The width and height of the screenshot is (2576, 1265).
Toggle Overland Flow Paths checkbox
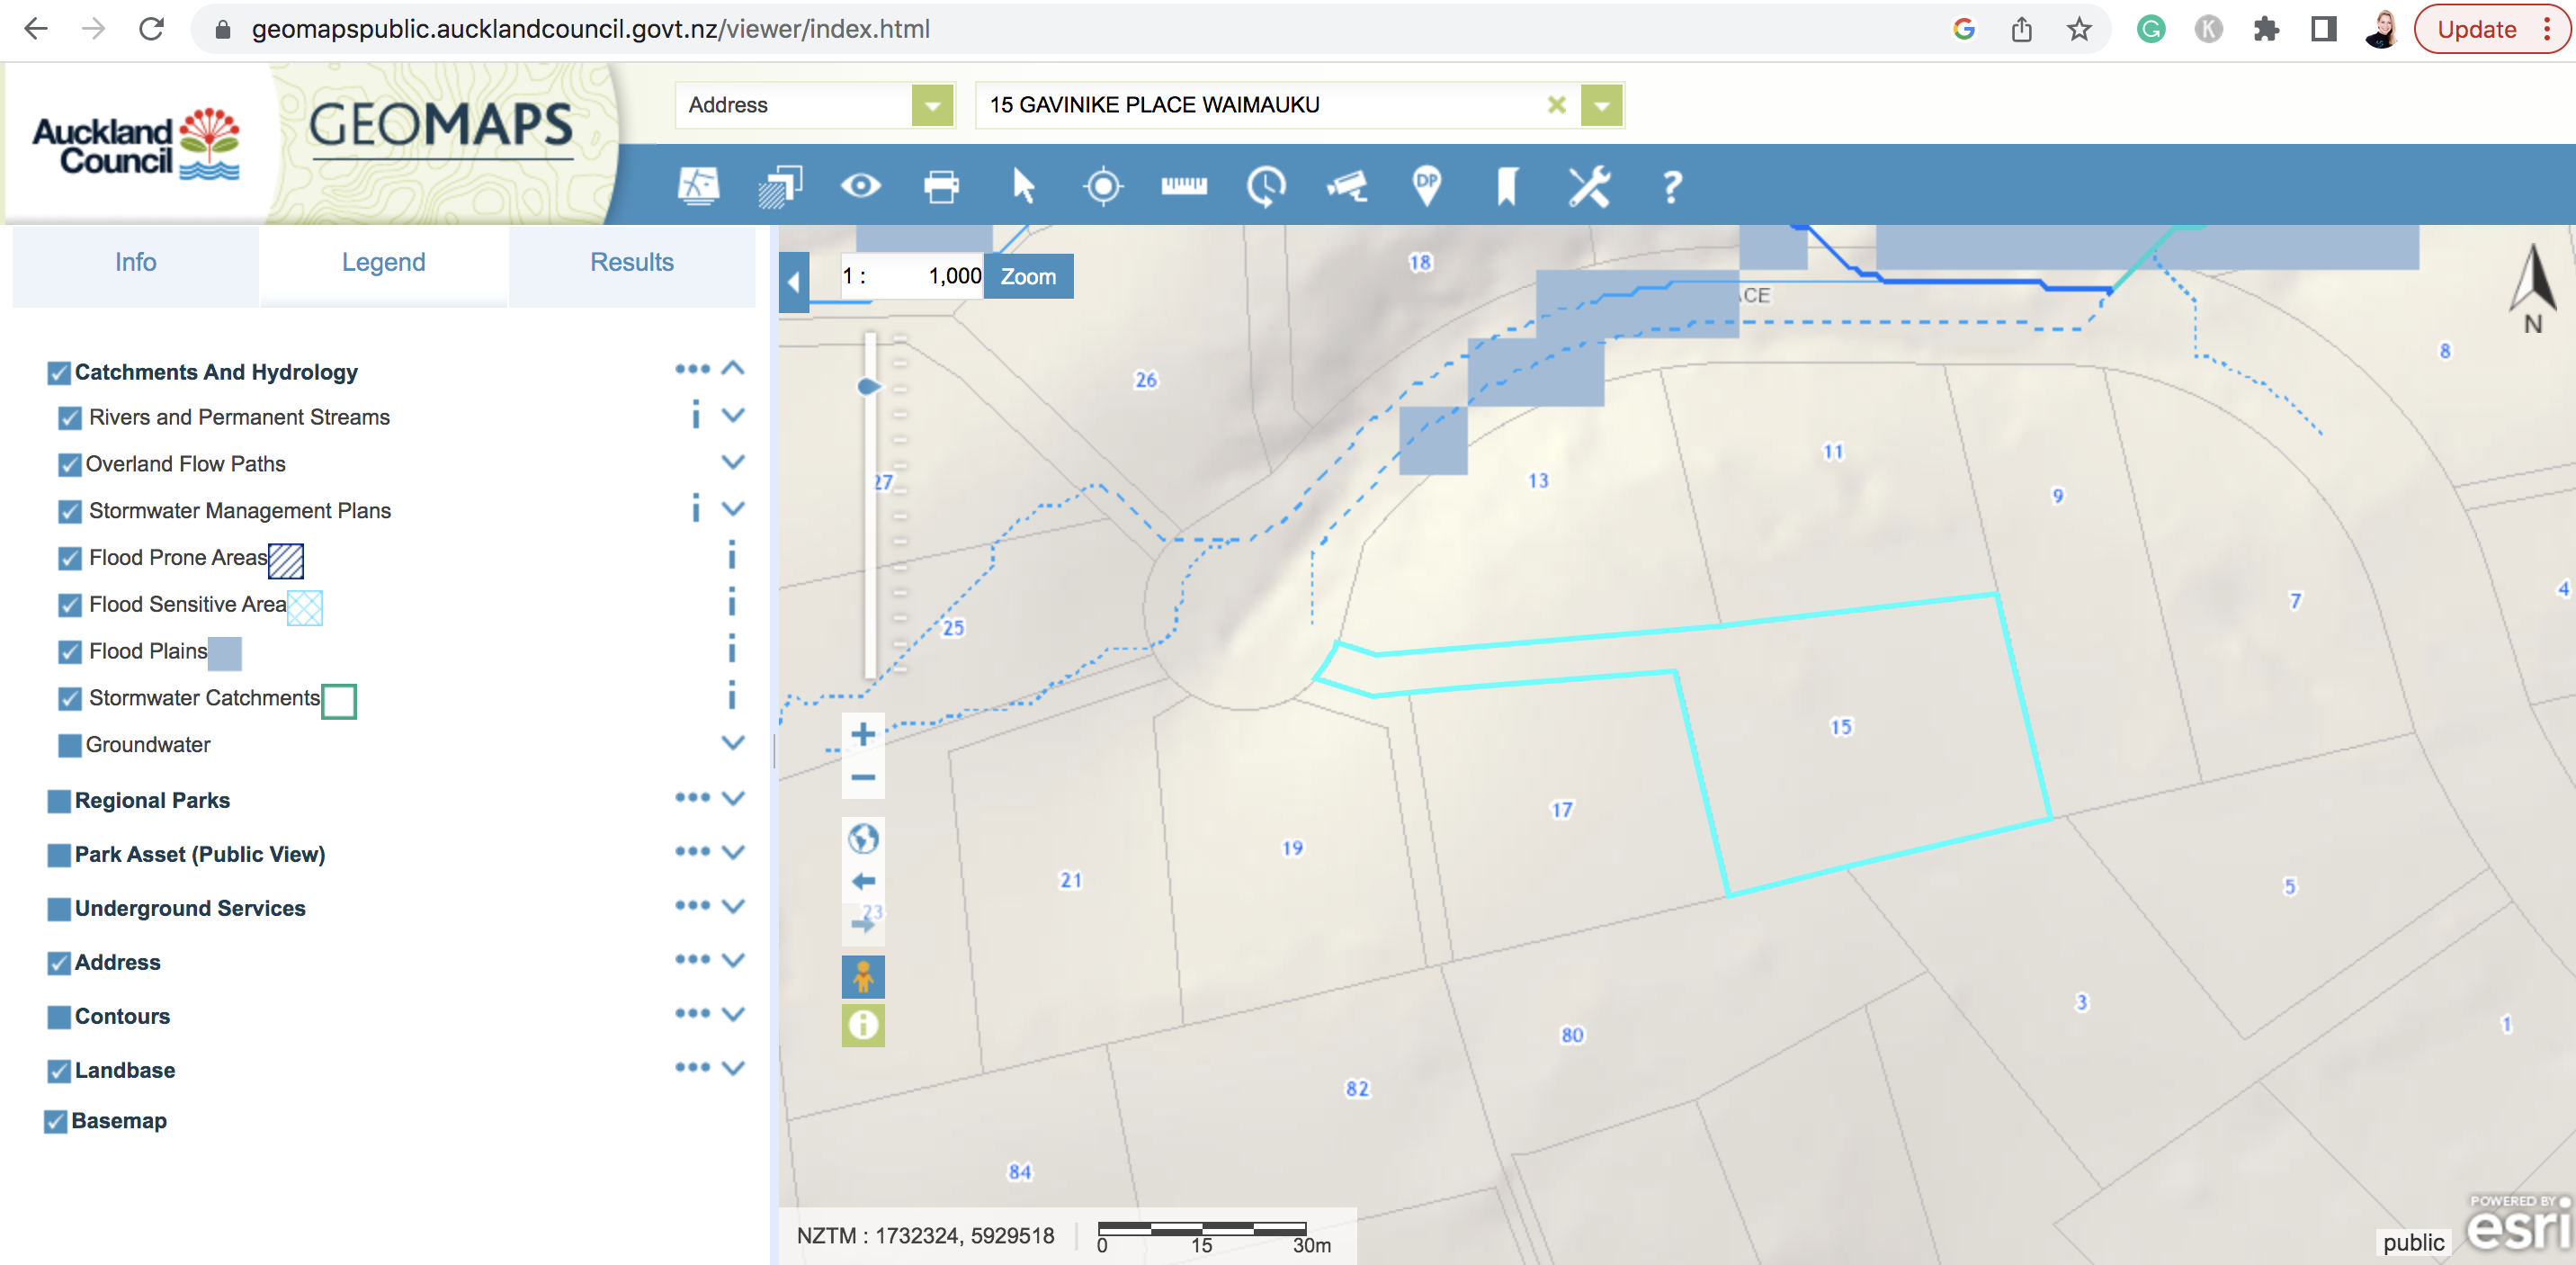(x=69, y=465)
